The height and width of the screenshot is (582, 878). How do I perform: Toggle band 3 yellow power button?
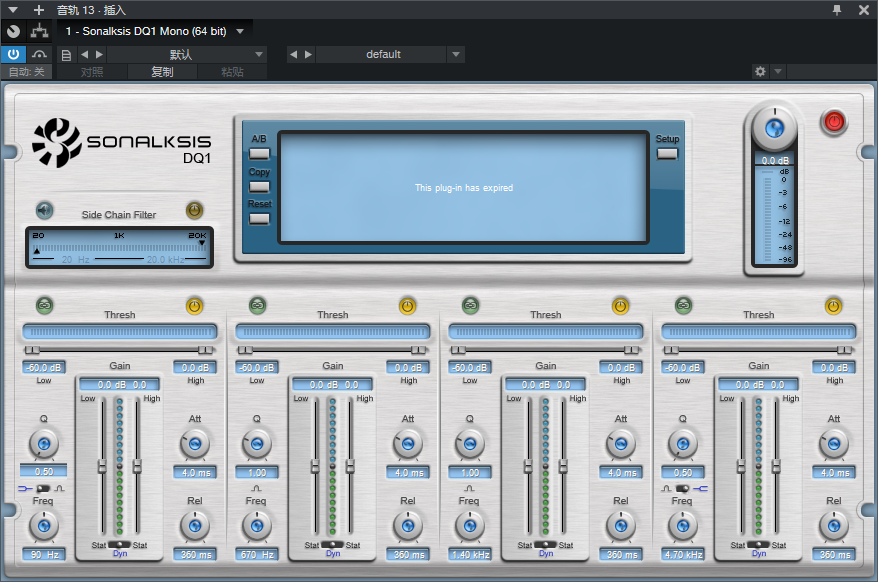(620, 306)
